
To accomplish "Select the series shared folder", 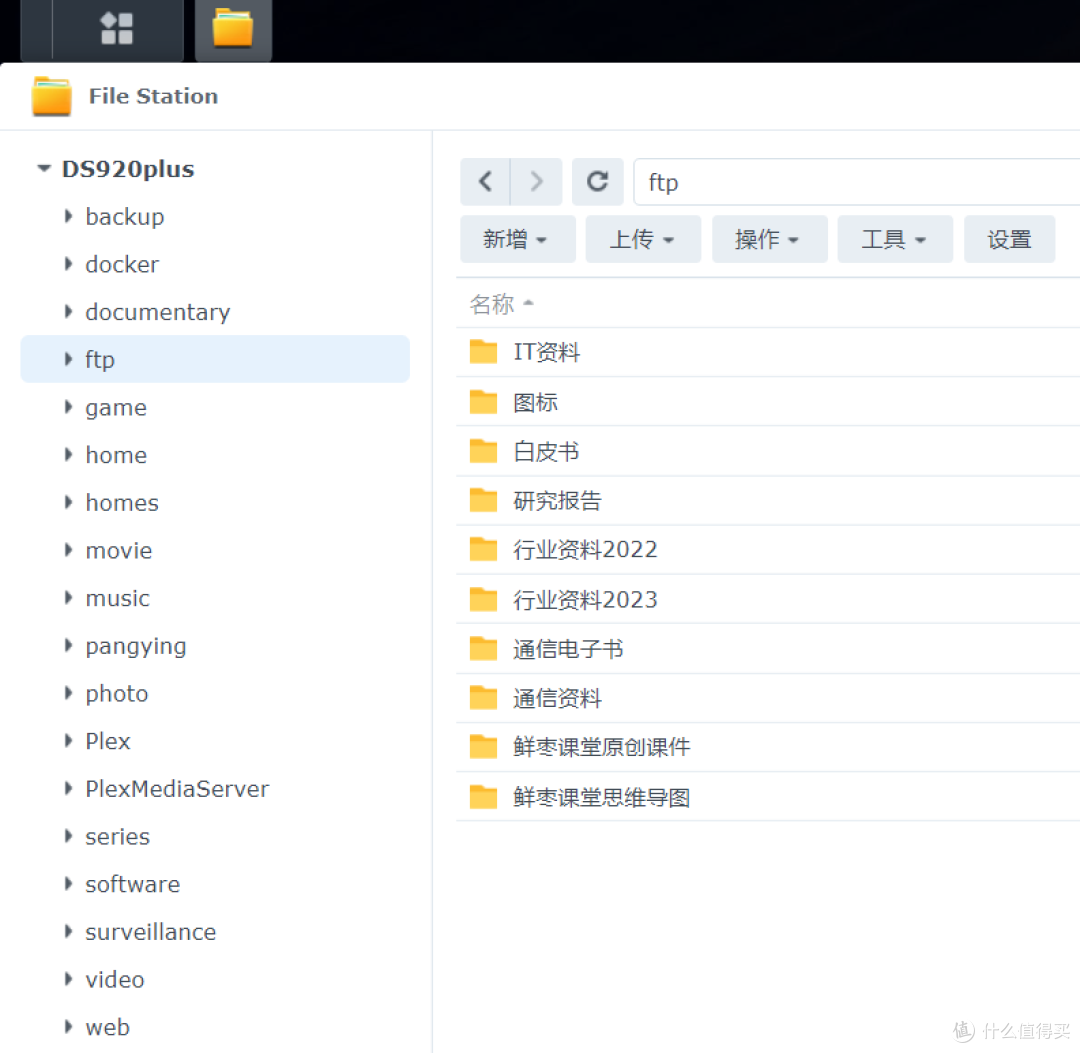I will tap(117, 836).
